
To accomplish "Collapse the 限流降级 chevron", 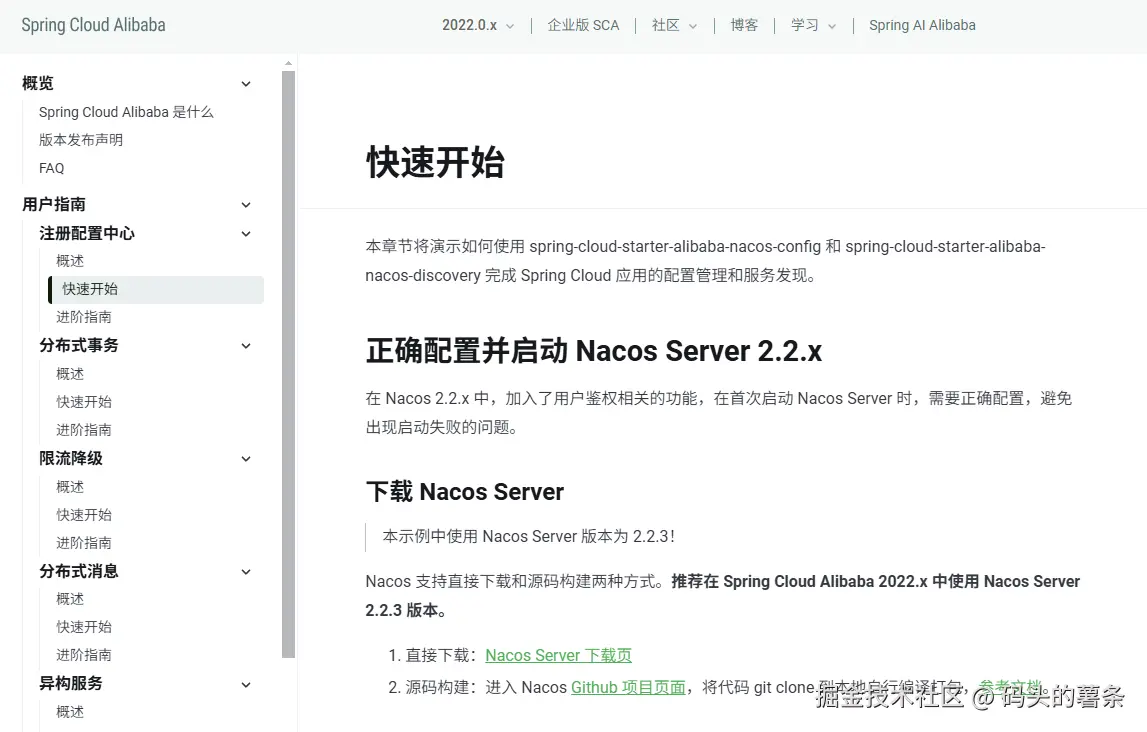I will [x=246, y=459].
